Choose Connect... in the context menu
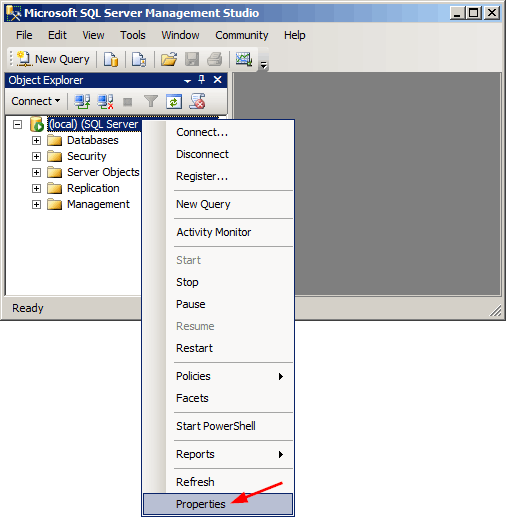The height and width of the screenshot is (517, 506). click(218, 132)
